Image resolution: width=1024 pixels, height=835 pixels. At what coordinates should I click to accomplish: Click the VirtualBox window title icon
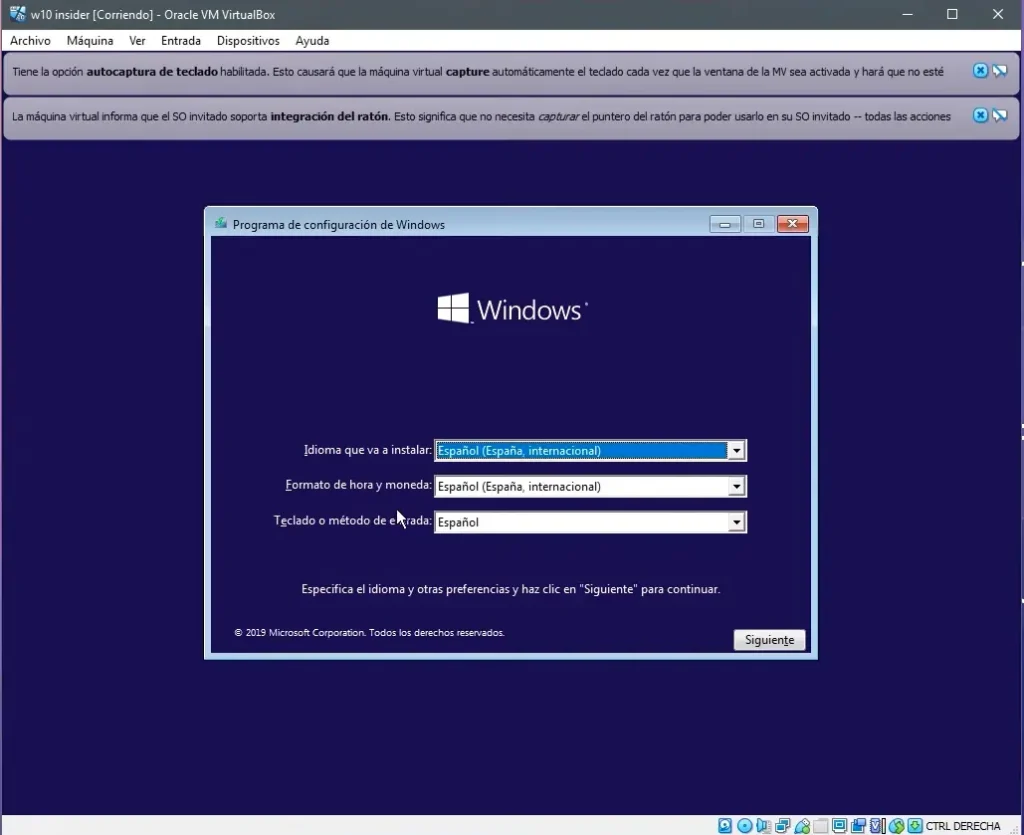tap(17, 14)
